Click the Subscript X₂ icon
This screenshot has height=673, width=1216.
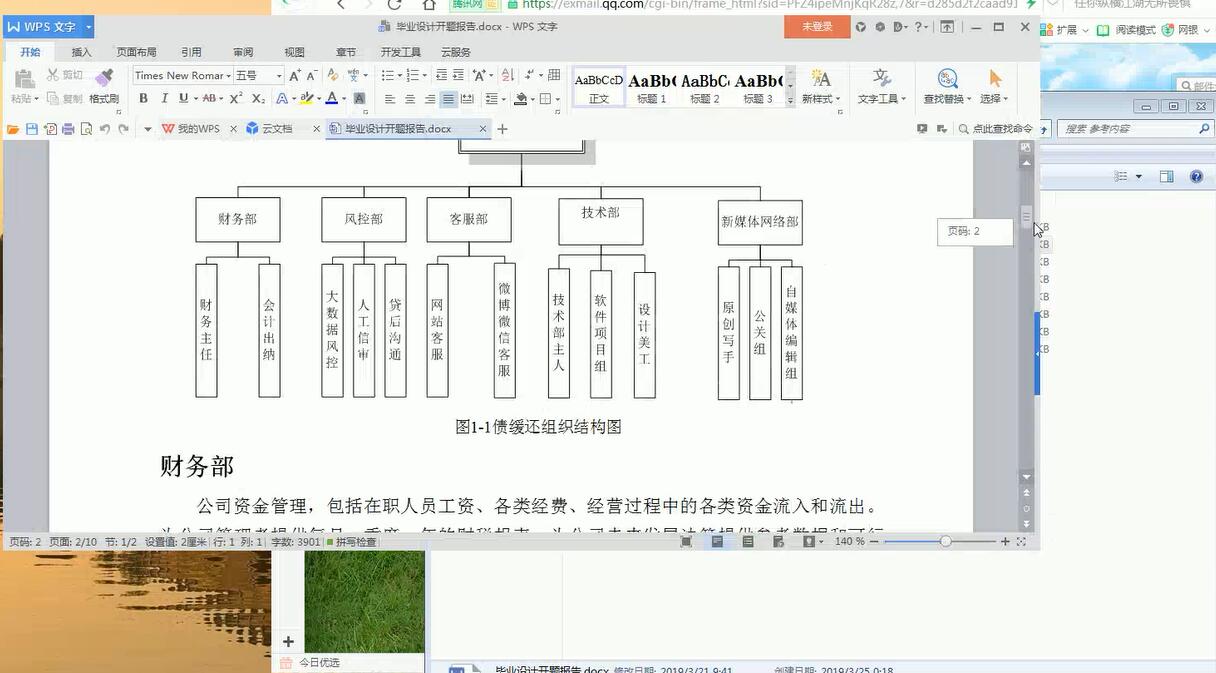click(258, 98)
